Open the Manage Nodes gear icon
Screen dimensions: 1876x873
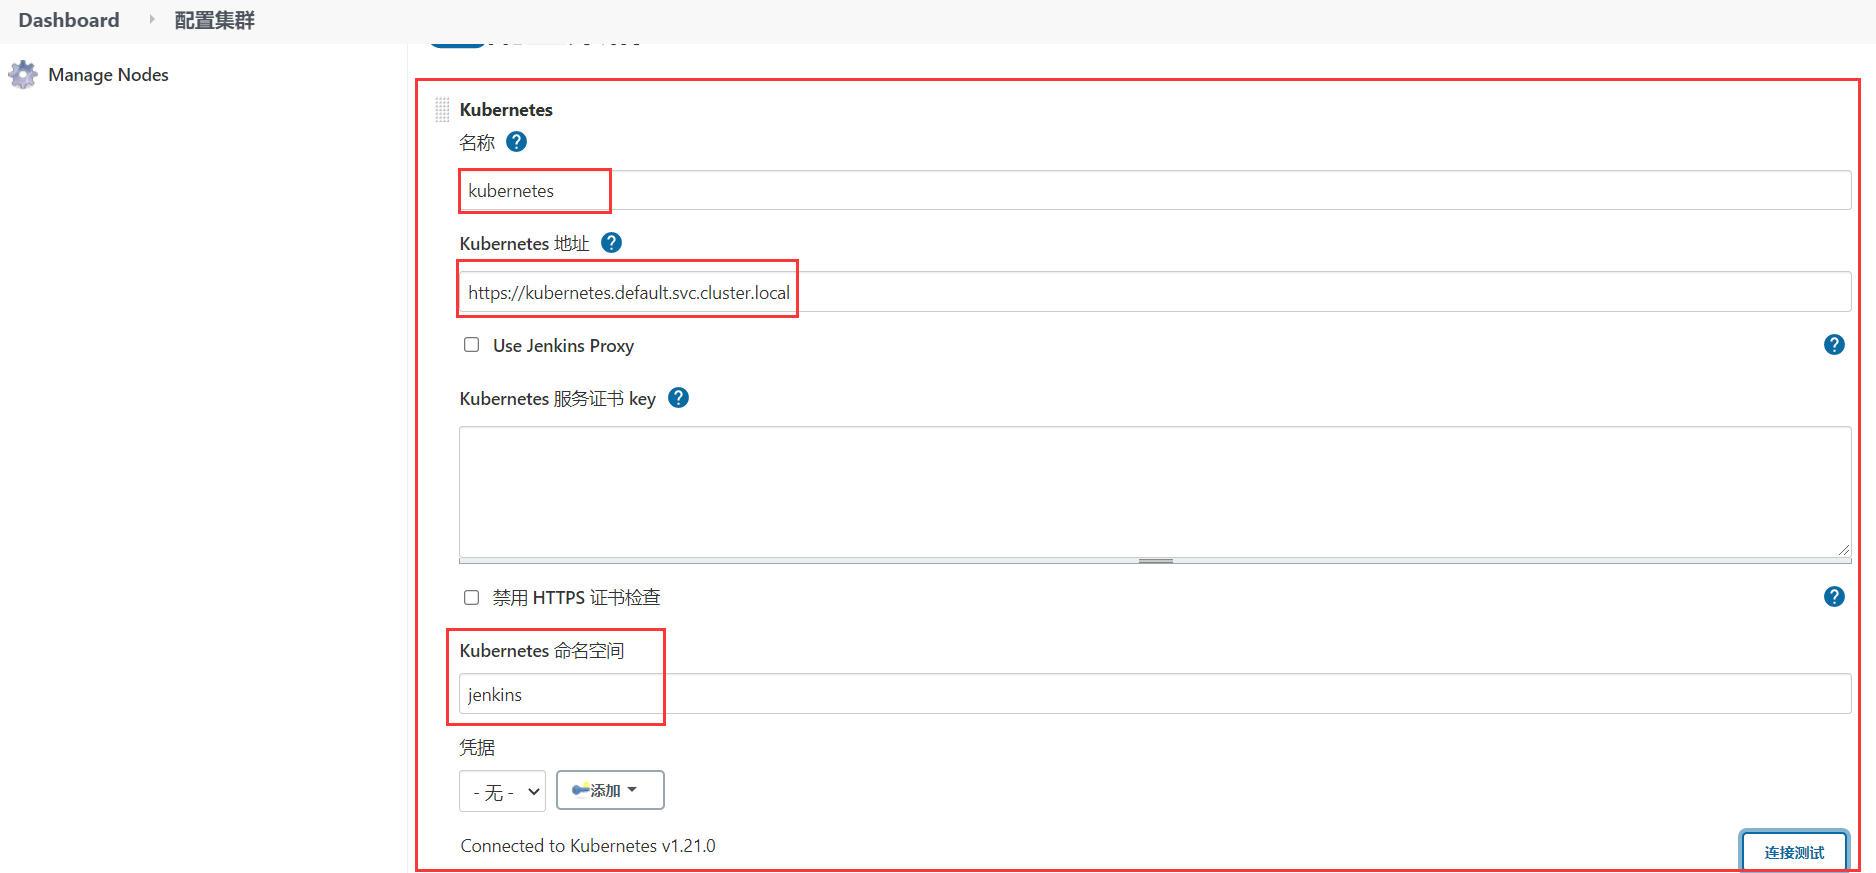click(x=22, y=75)
